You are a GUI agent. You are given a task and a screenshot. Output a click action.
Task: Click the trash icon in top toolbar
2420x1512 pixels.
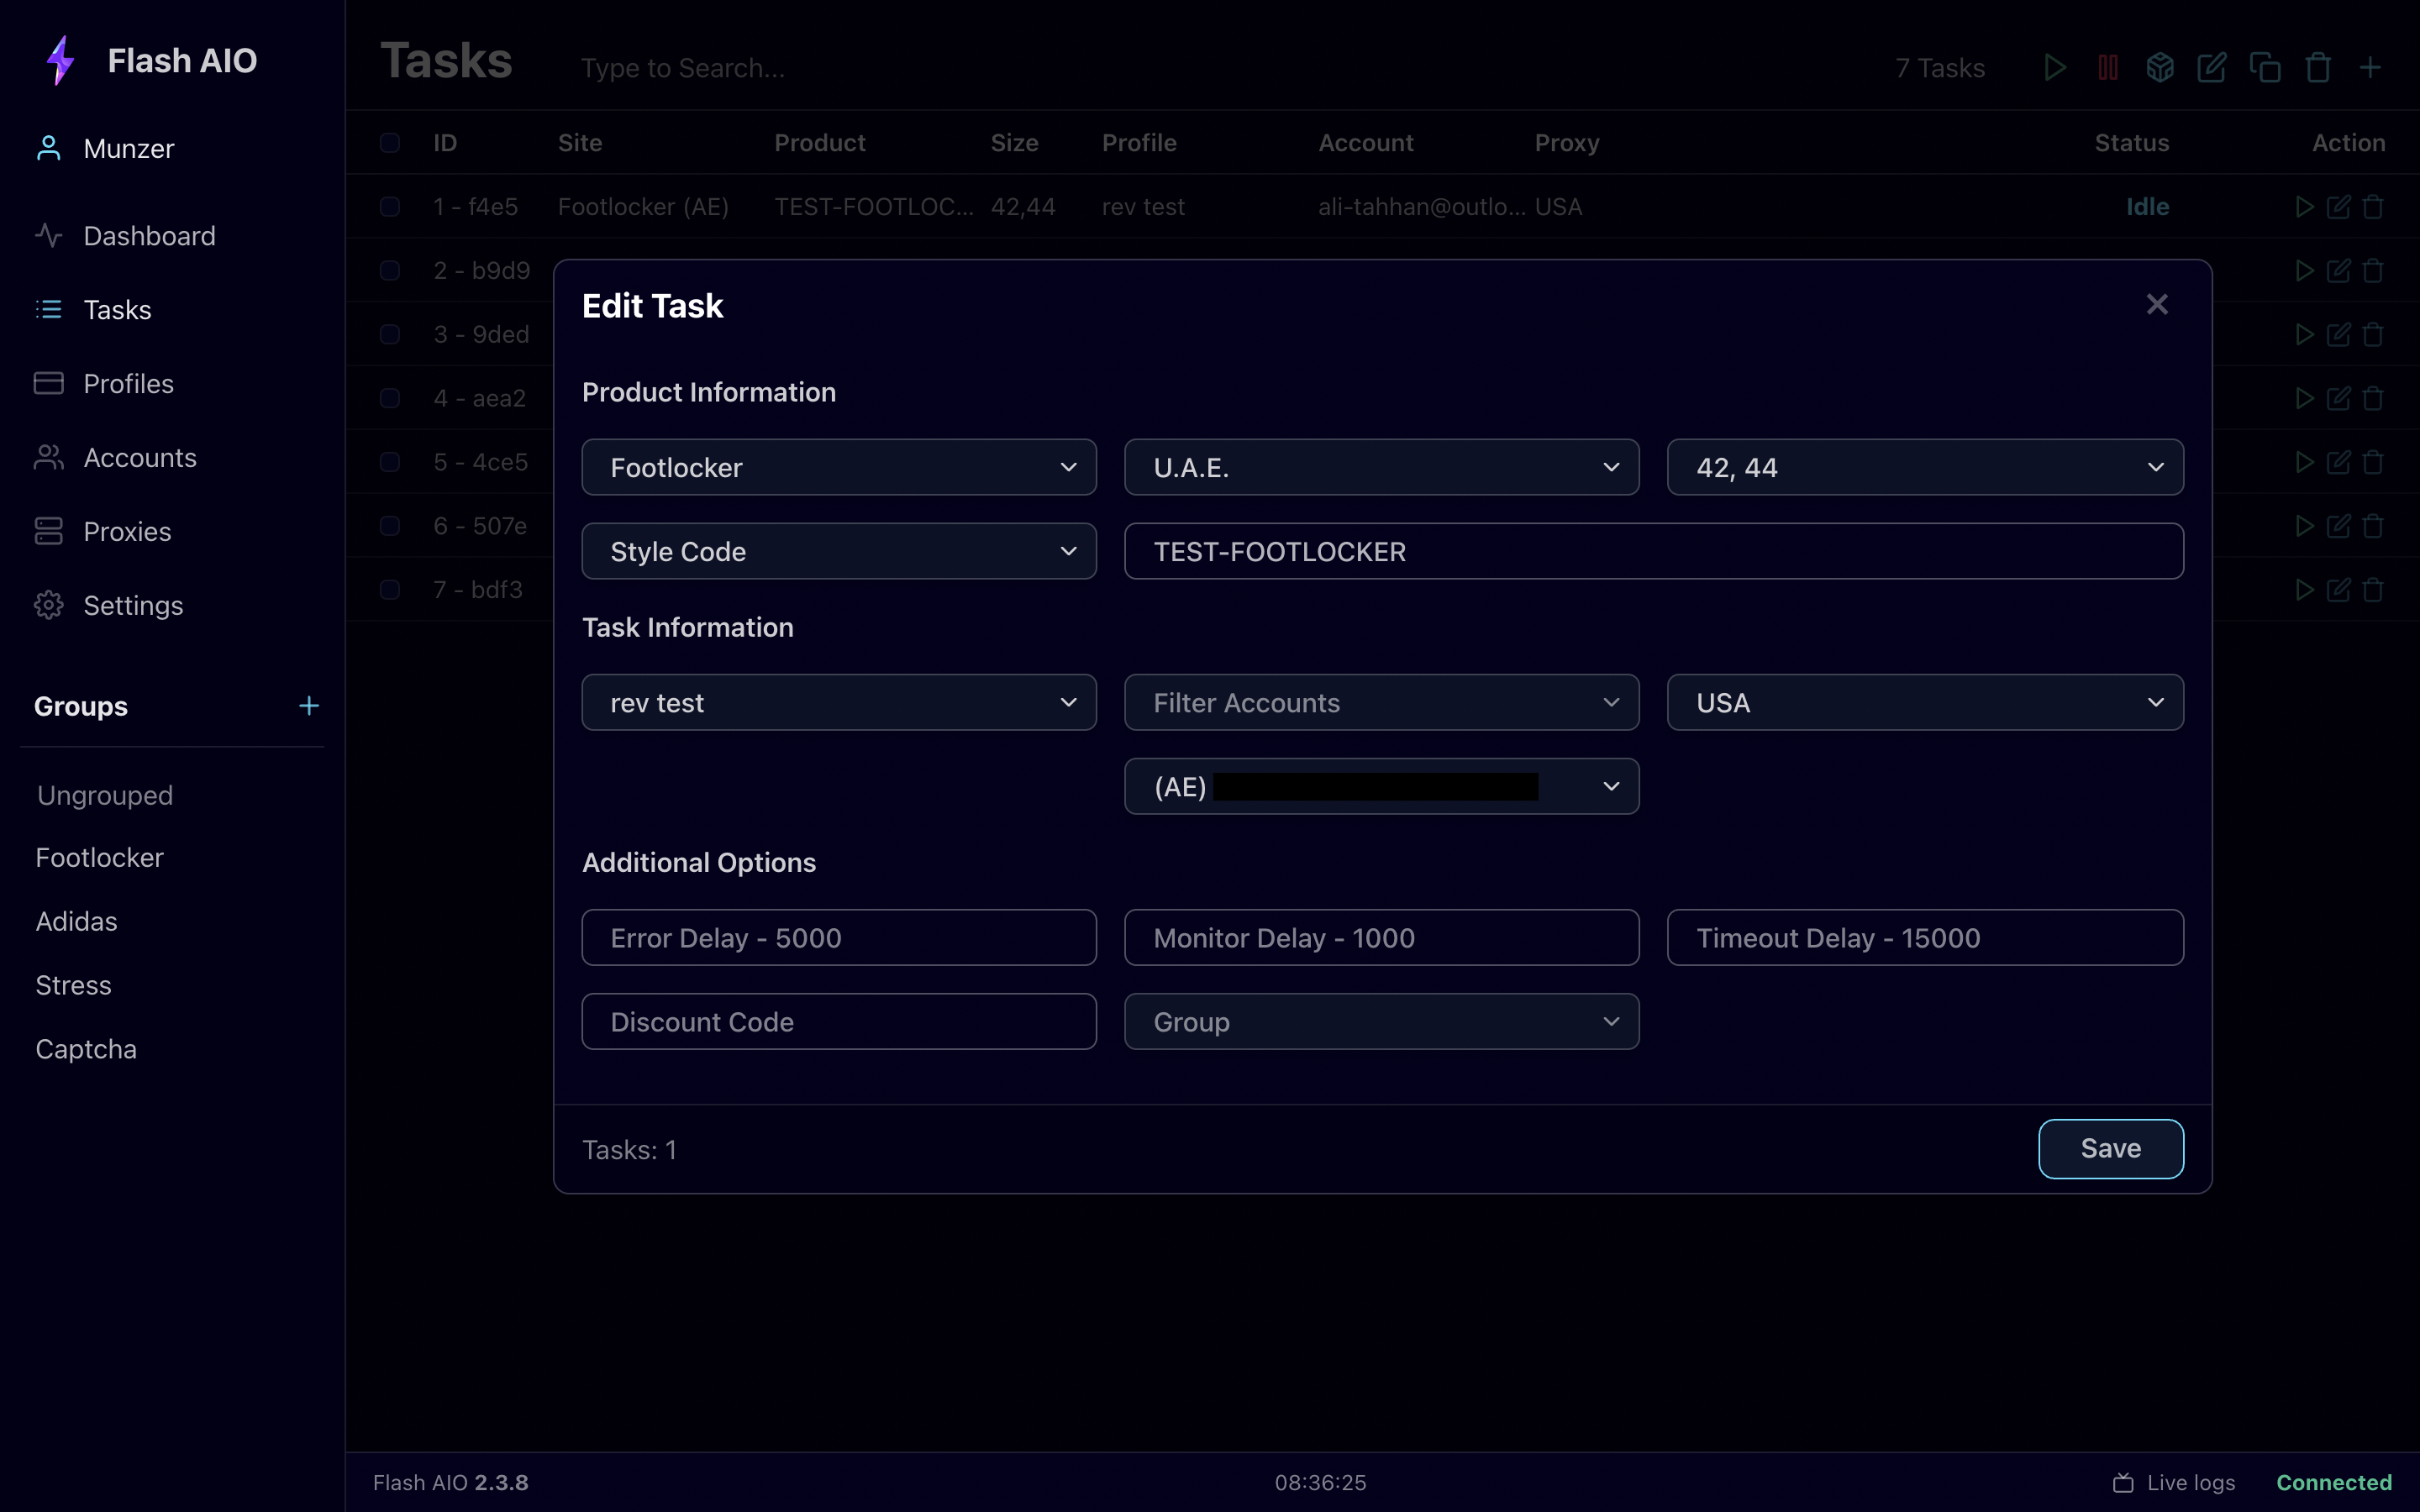click(x=2318, y=68)
